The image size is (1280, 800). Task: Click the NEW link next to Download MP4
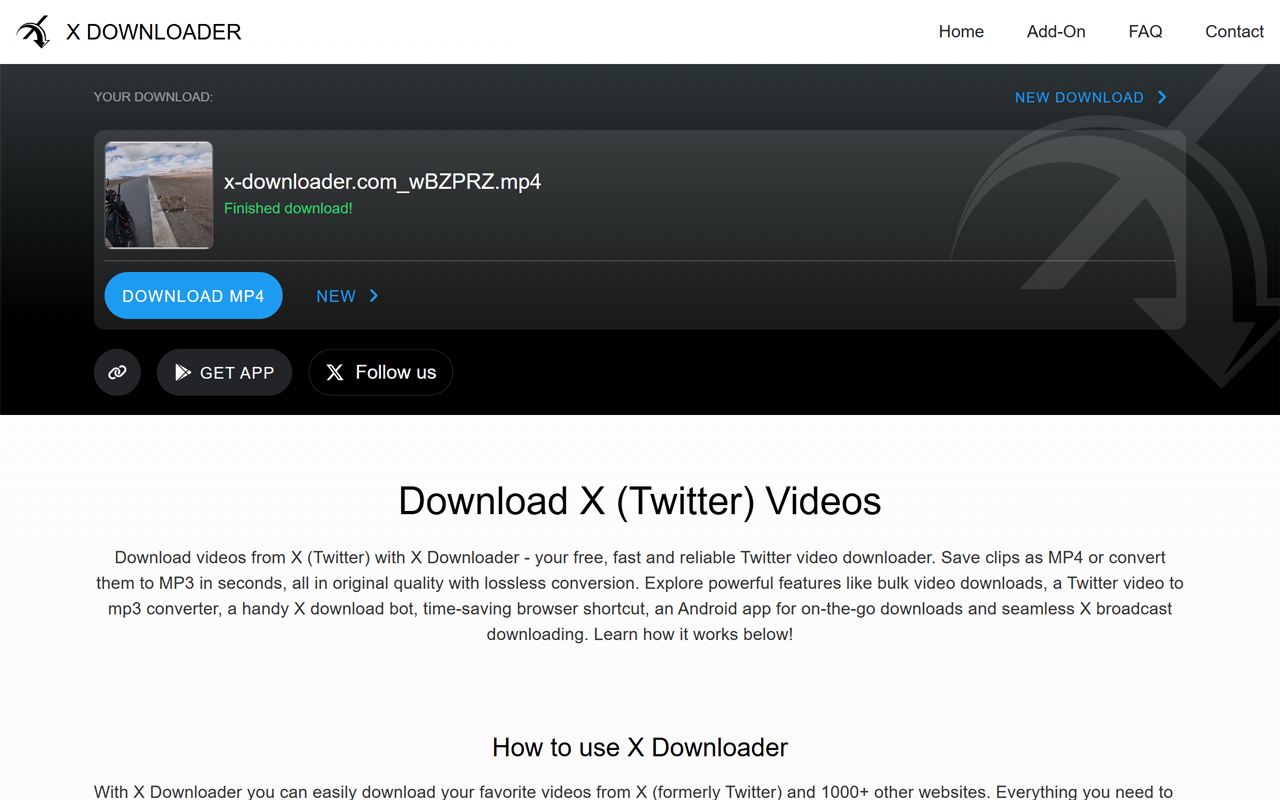pos(336,296)
